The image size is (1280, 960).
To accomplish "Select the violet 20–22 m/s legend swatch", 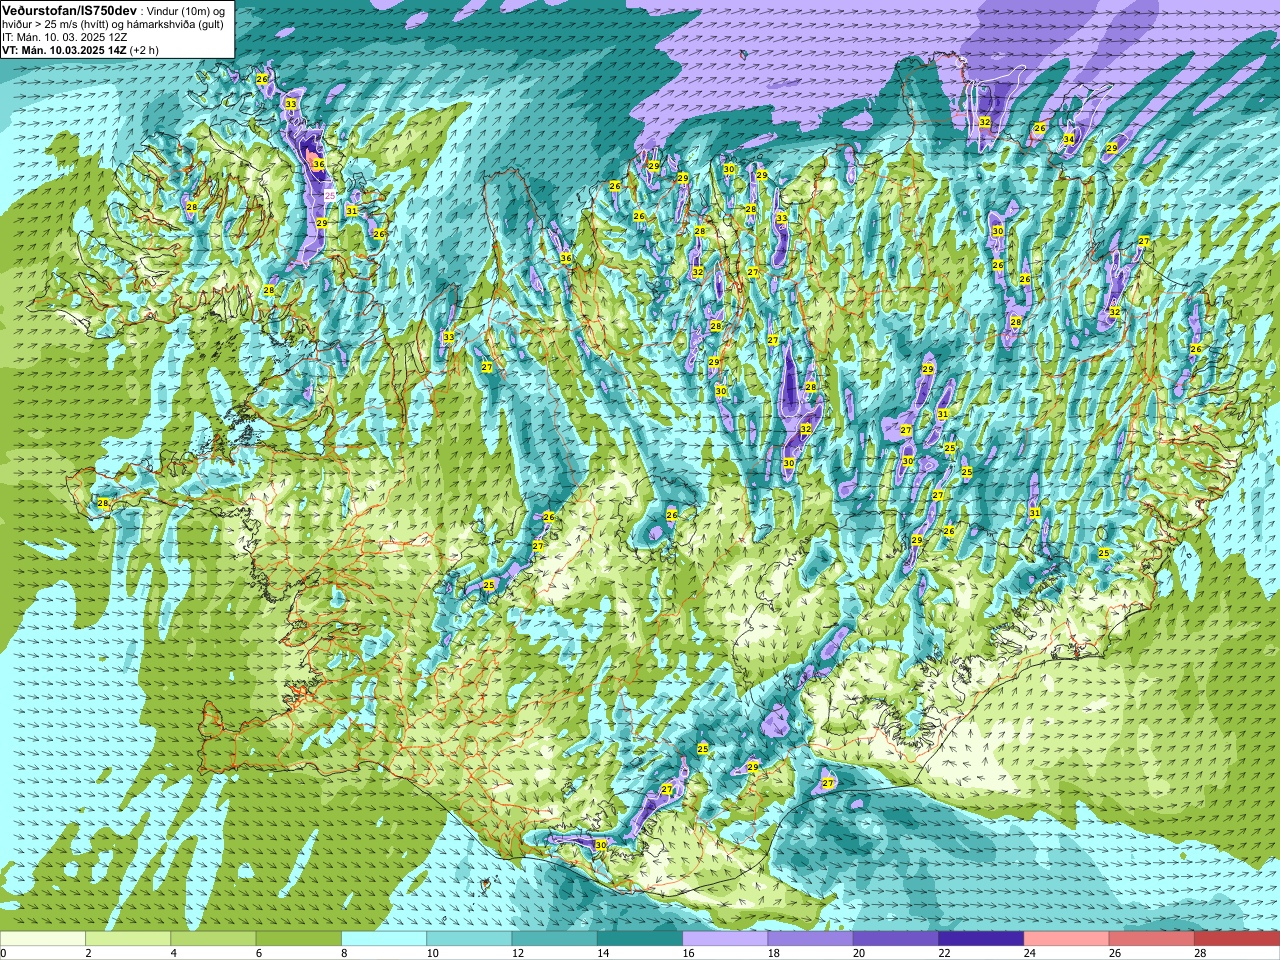I will [x=896, y=939].
